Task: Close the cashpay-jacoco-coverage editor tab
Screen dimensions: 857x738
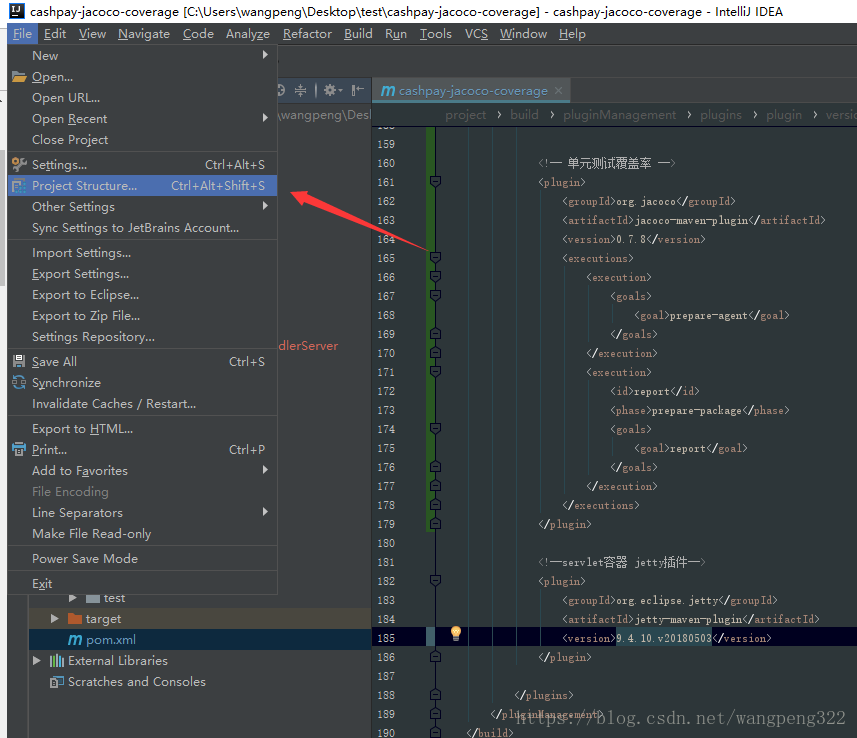Action: (558, 91)
